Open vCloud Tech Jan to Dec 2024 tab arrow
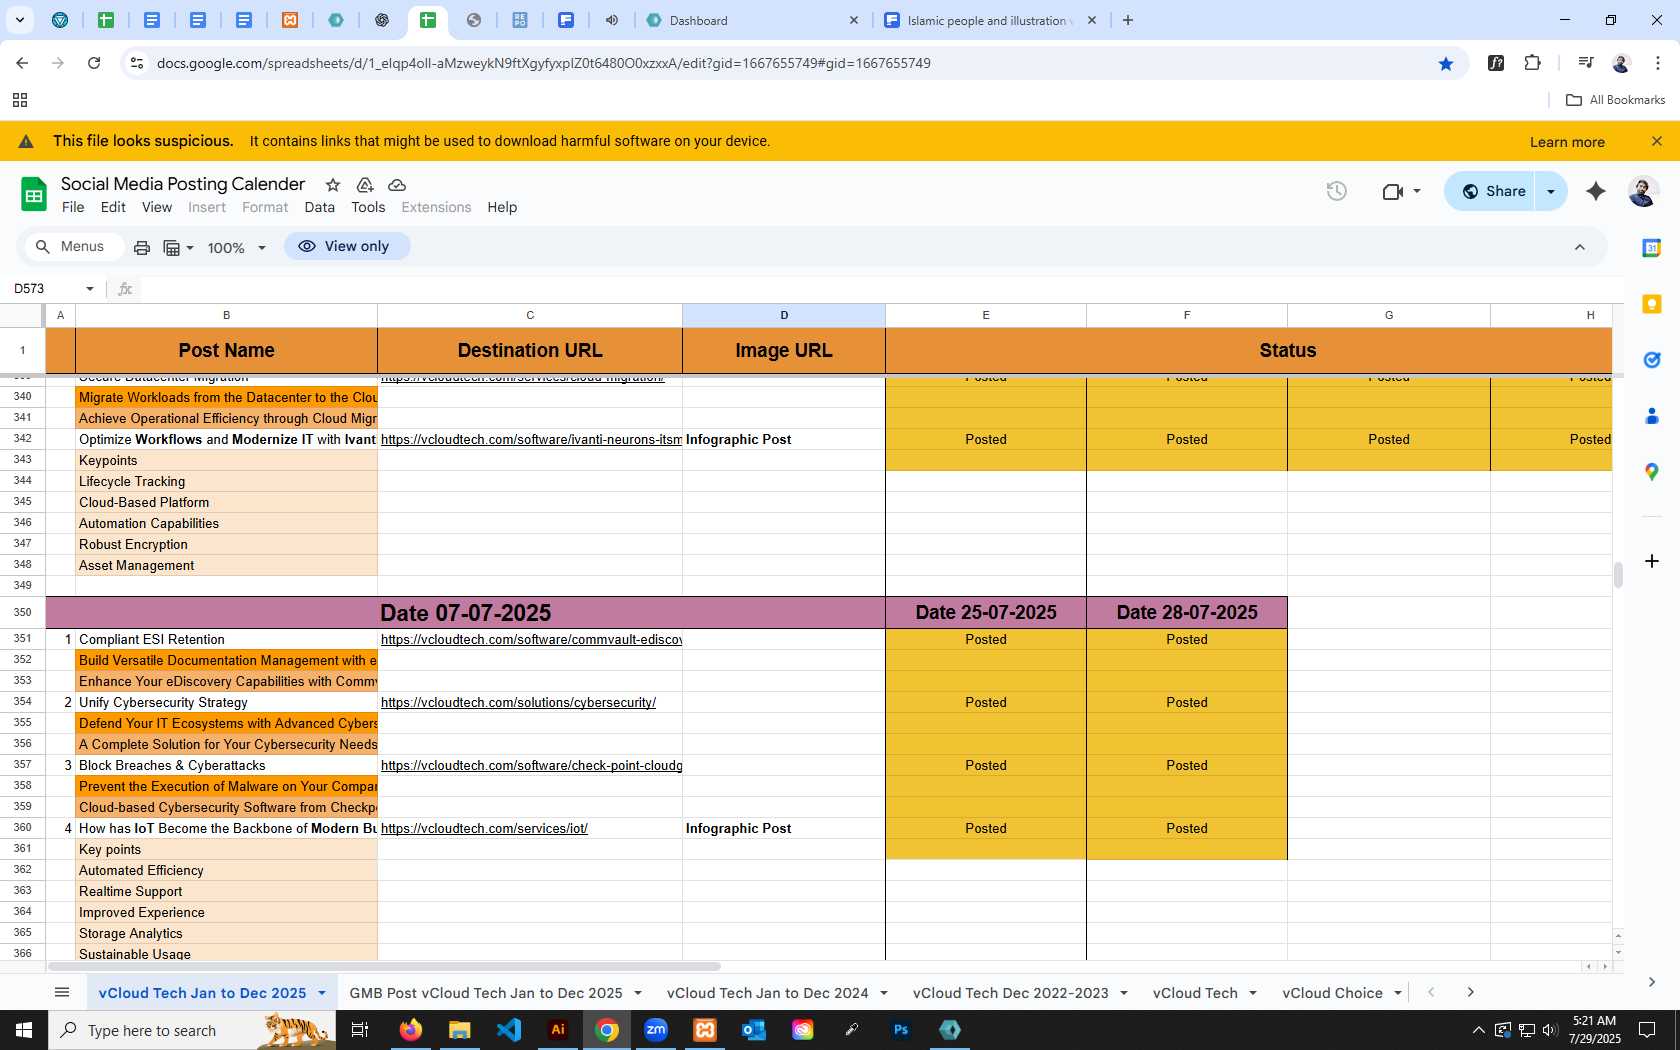 (884, 993)
